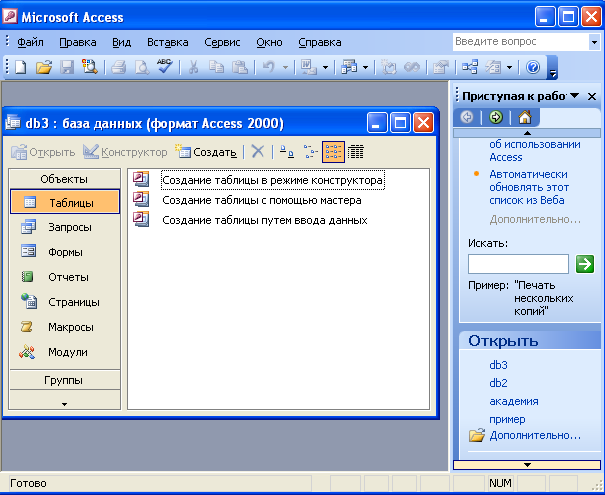605x495 pixels.
Task: Close the 'Приступая к работе' task pane
Action: (x=592, y=96)
